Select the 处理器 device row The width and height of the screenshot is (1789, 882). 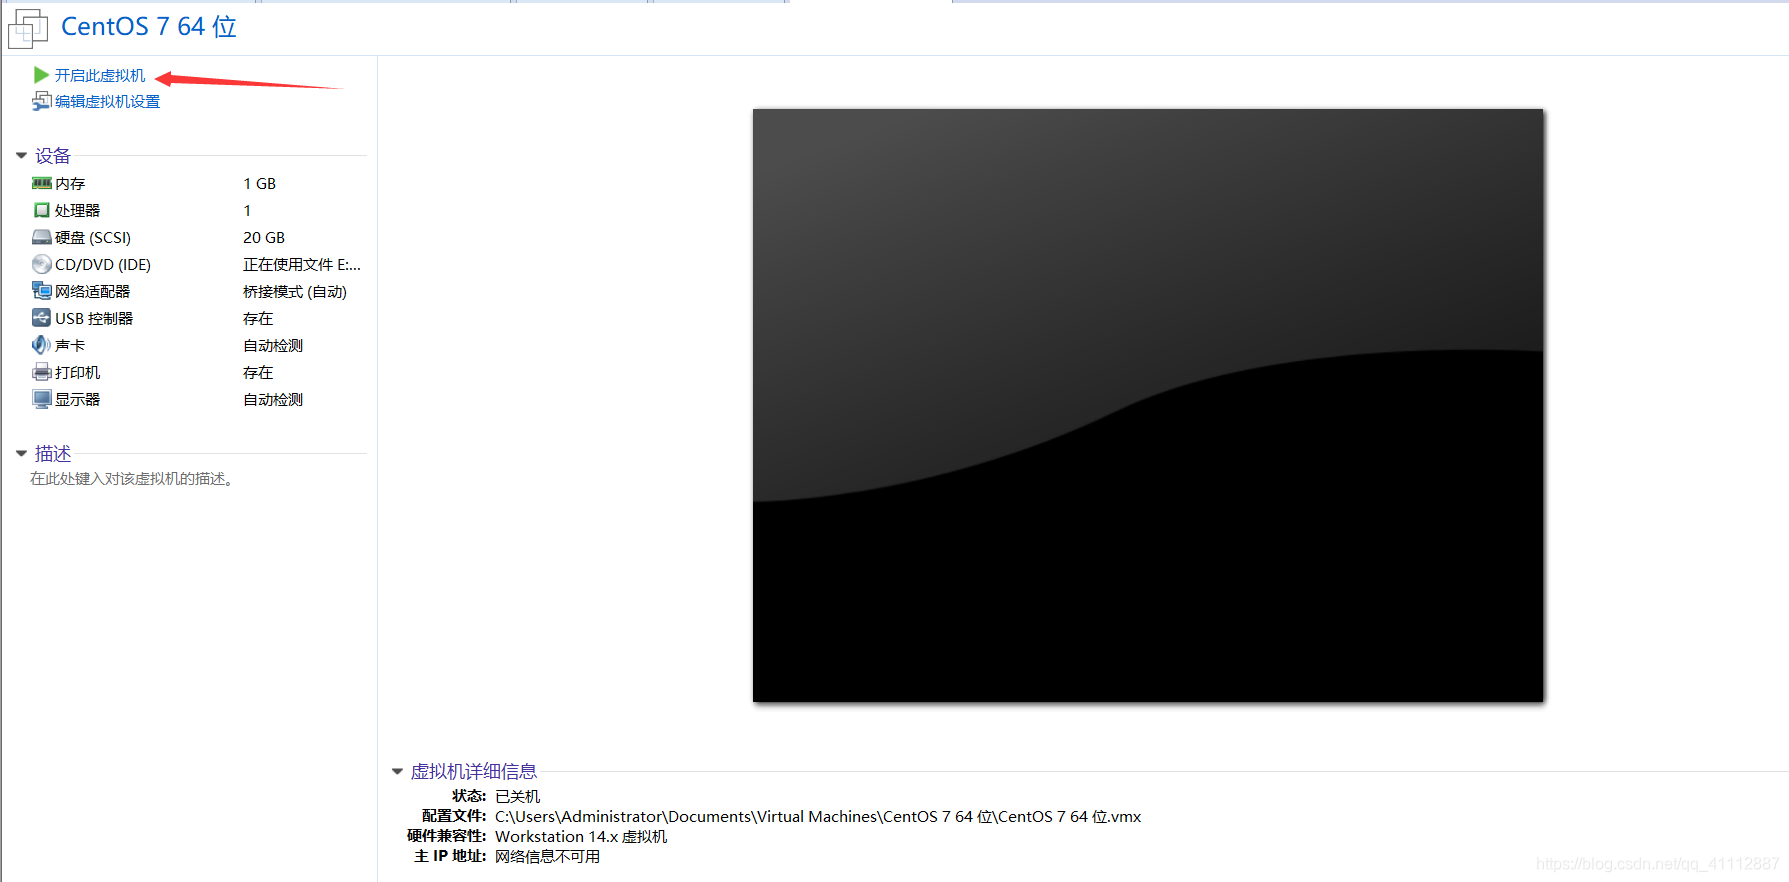197,211
